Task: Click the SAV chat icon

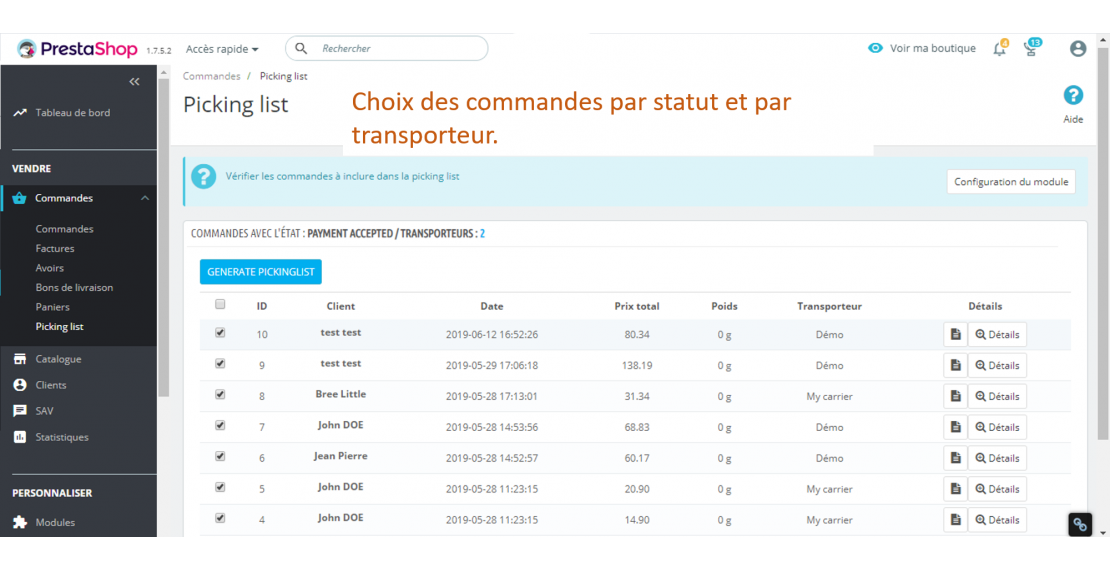Action: (x=20, y=411)
